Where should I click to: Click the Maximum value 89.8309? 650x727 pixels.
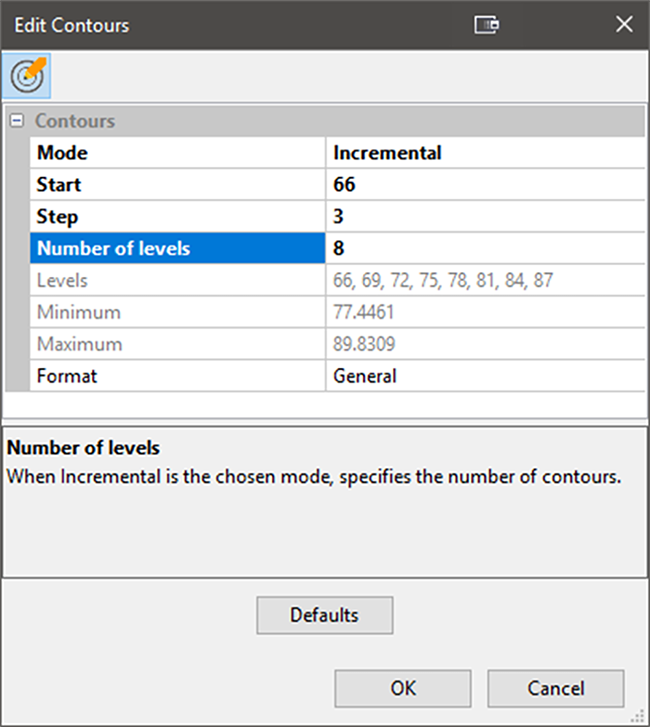click(x=485, y=344)
